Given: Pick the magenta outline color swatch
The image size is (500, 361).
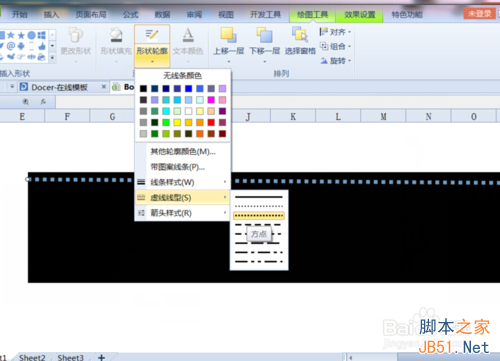Looking at the screenshot, I should [211, 100].
